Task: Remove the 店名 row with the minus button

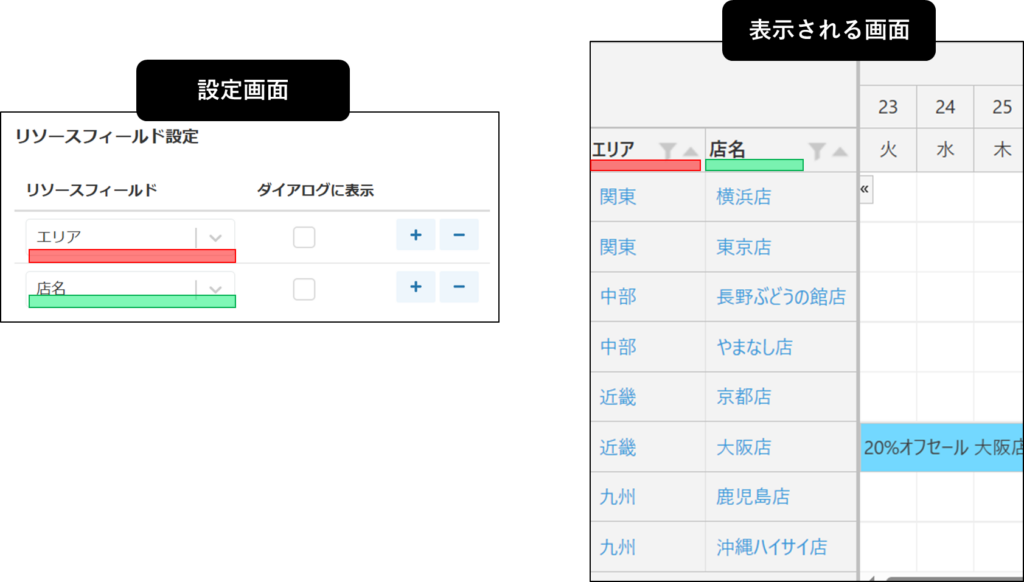Action: [x=459, y=287]
